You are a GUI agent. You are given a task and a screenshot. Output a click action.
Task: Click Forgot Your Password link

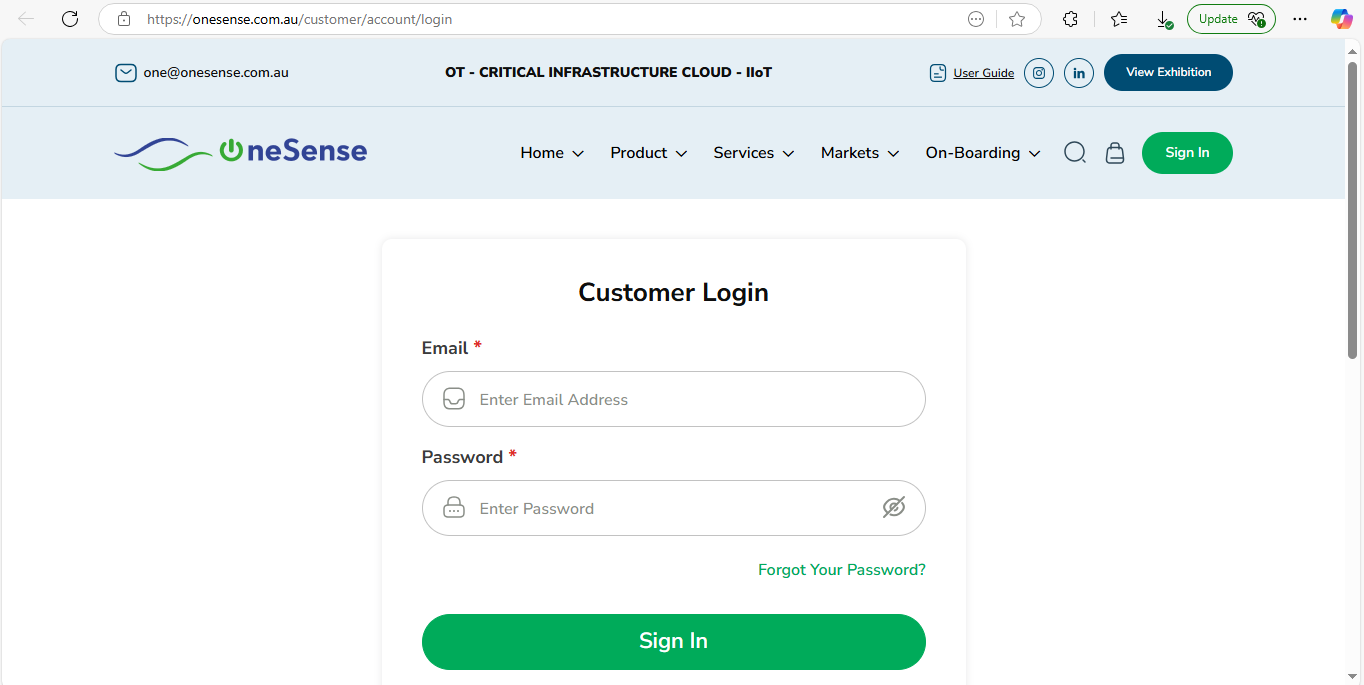pyautogui.click(x=842, y=570)
